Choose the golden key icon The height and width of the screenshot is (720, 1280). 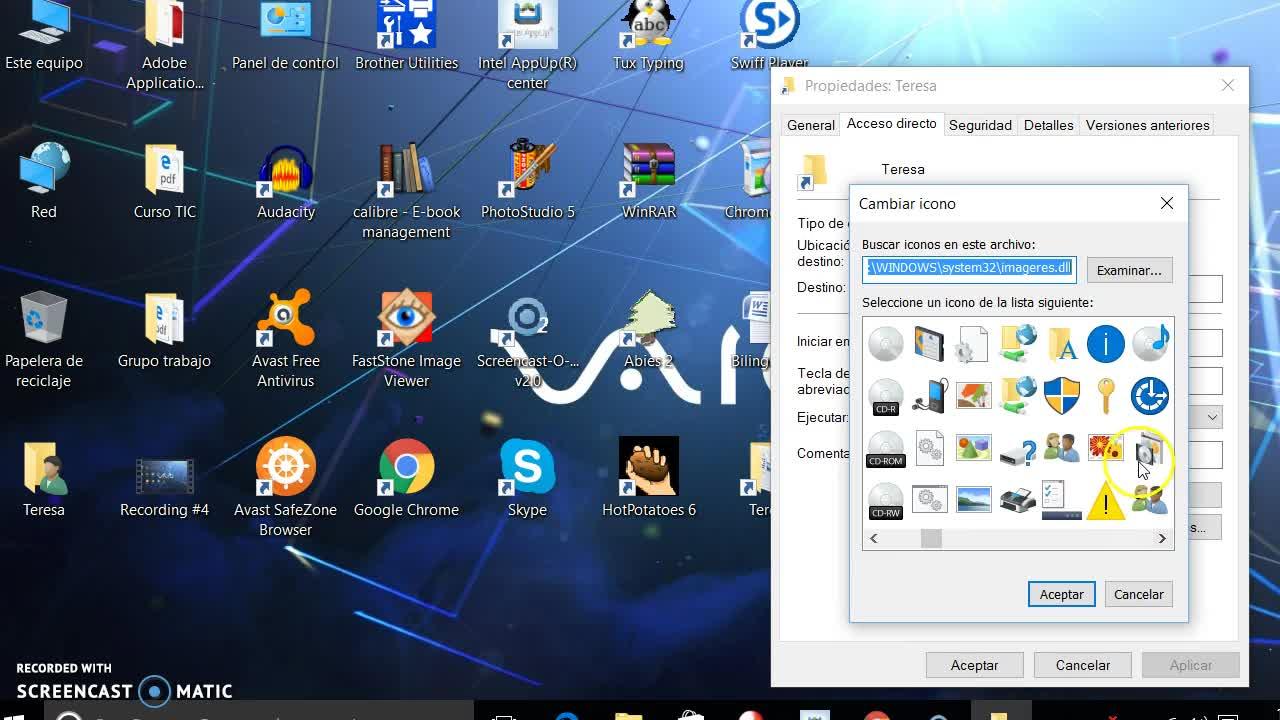click(x=1105, y=396)
